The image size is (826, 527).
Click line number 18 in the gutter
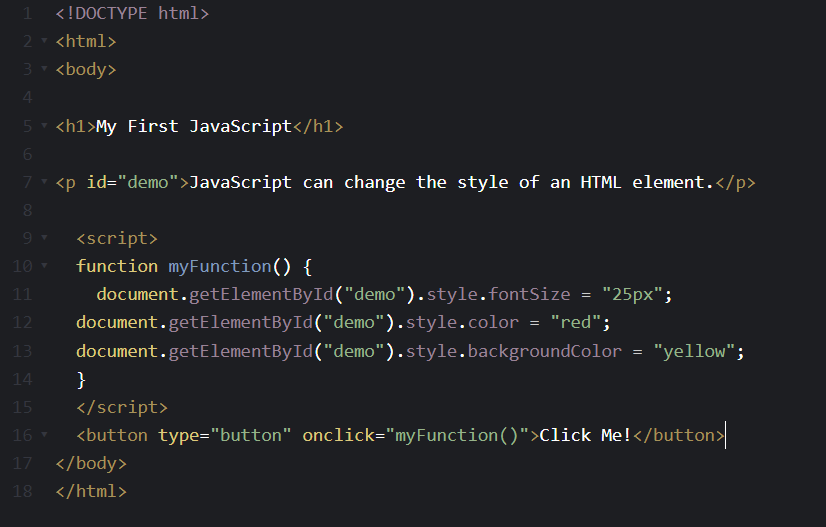(x=22, y=492)
